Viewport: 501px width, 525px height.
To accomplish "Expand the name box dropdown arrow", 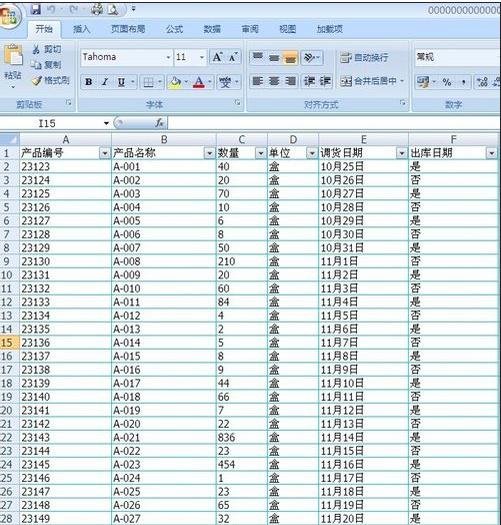I will (106, 124).
